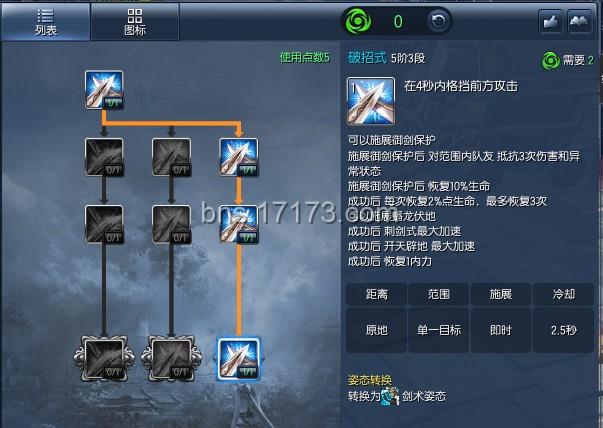Click the thumbs-up recommend icon
Image resolution: width=603 pixels, height=428 pixels.
[550, 22]
